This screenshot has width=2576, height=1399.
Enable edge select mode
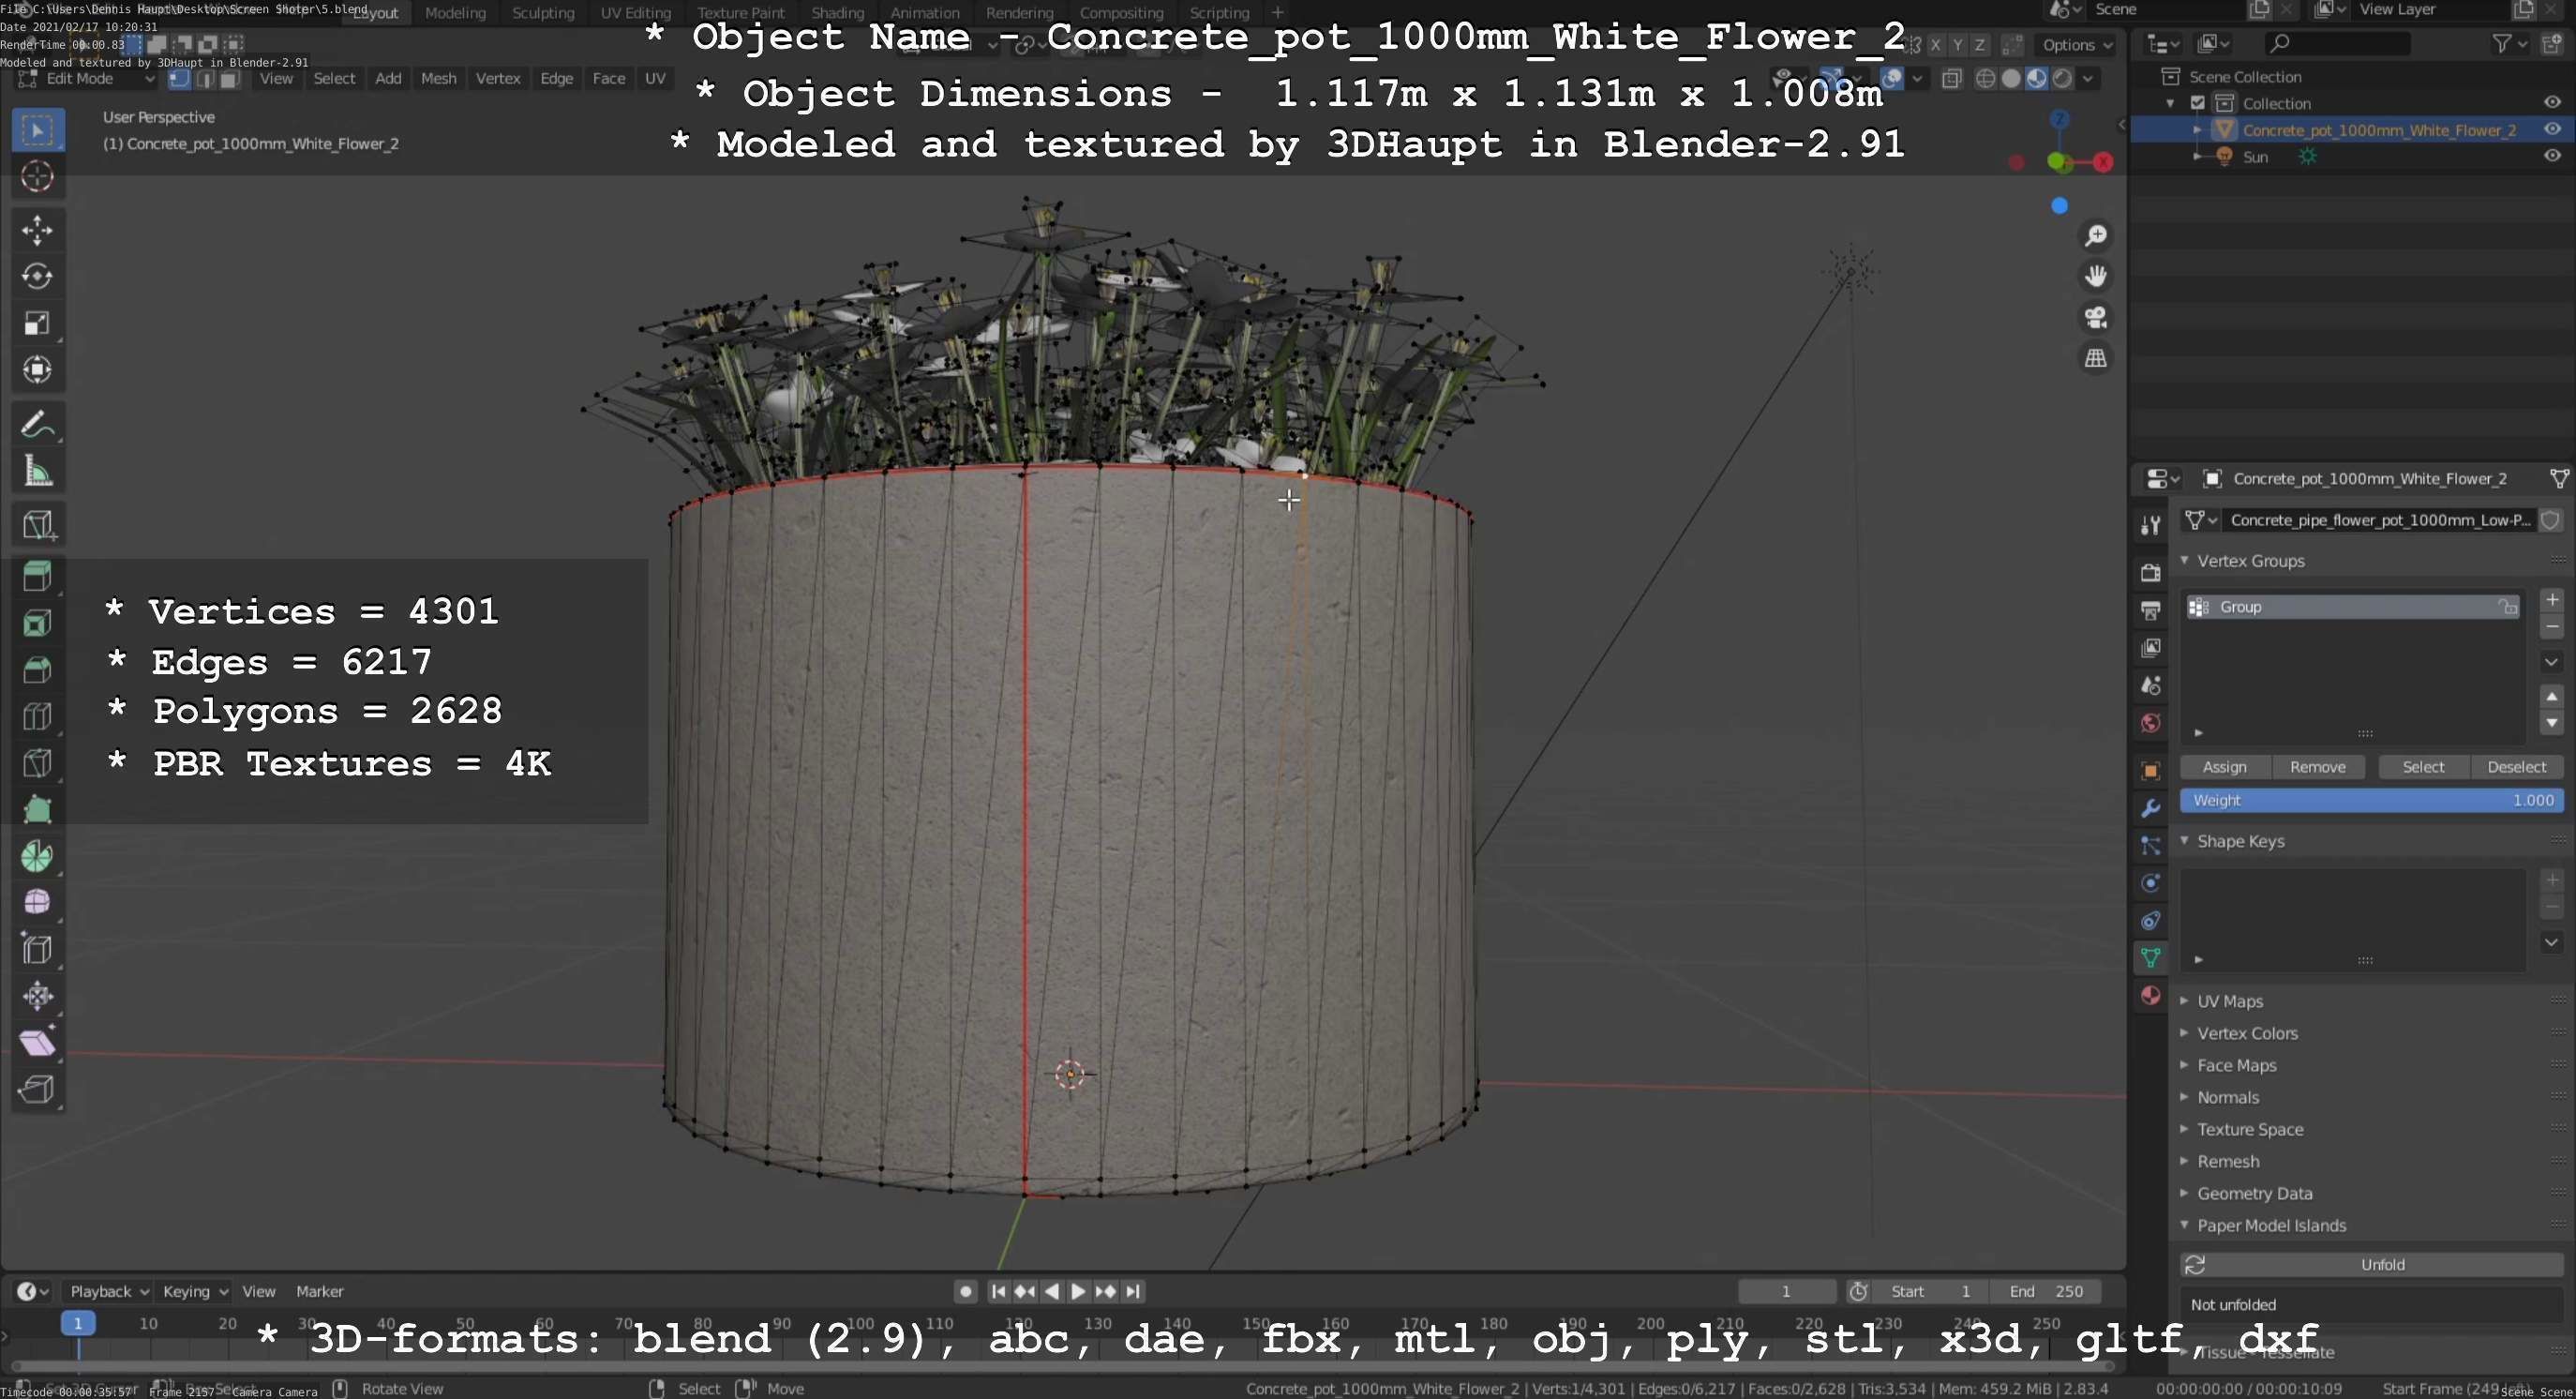[205, 79]
